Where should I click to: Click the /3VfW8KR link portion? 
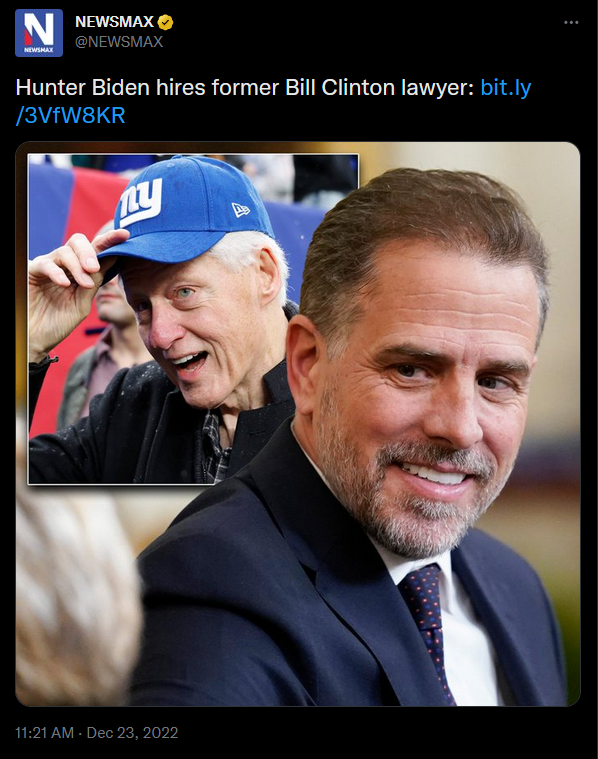point(71,116)
